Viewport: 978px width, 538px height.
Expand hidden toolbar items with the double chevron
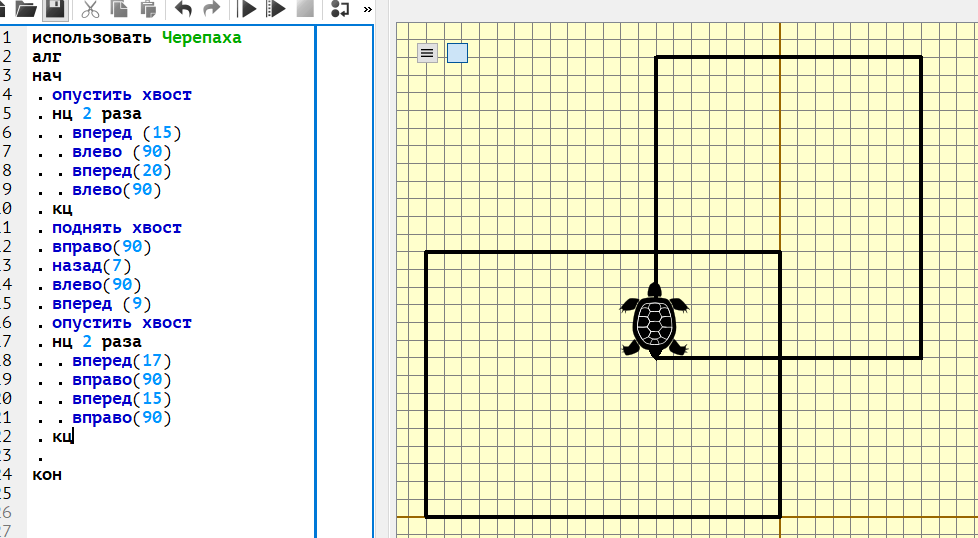click(367, 9)
